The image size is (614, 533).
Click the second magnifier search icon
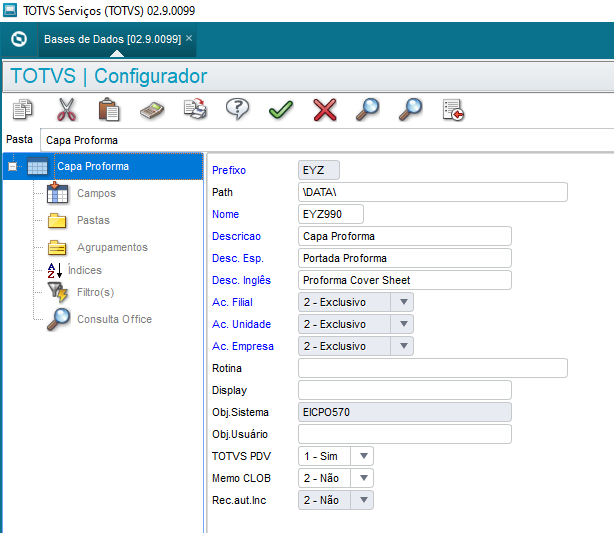[x=410, y=109]
